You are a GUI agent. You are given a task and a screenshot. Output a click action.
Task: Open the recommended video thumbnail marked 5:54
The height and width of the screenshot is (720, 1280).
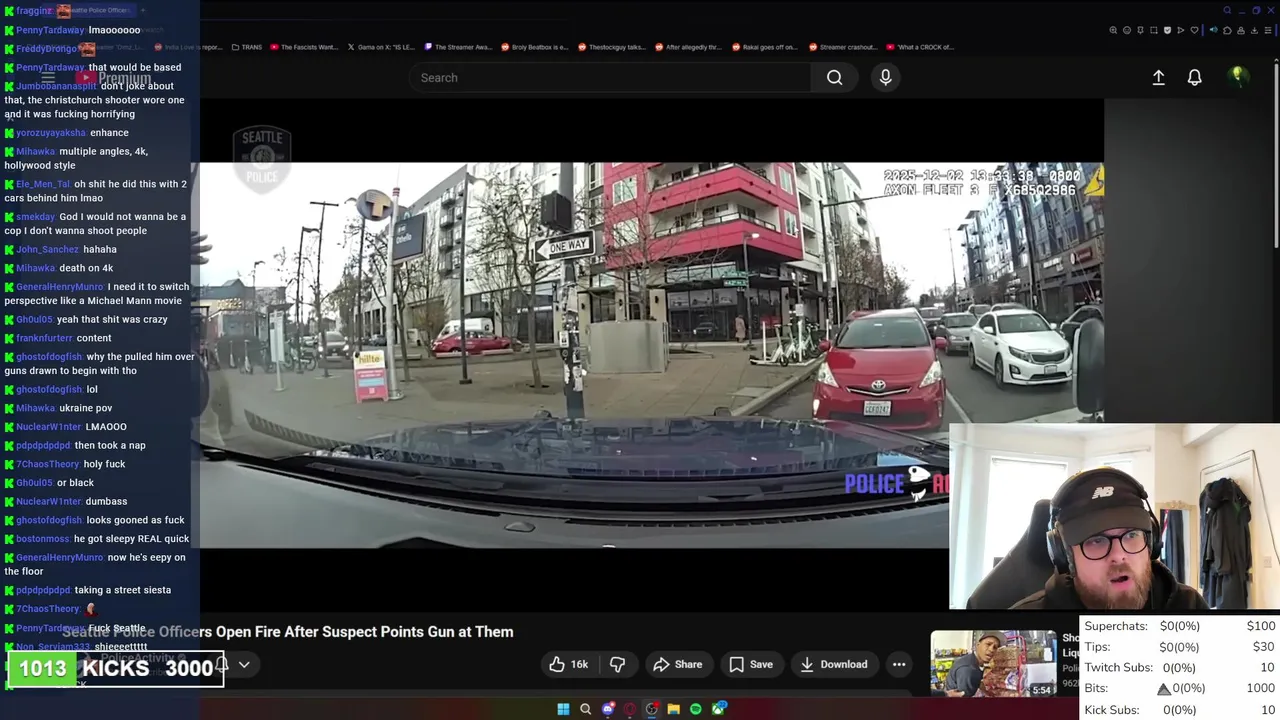click(x=993, y=663)
